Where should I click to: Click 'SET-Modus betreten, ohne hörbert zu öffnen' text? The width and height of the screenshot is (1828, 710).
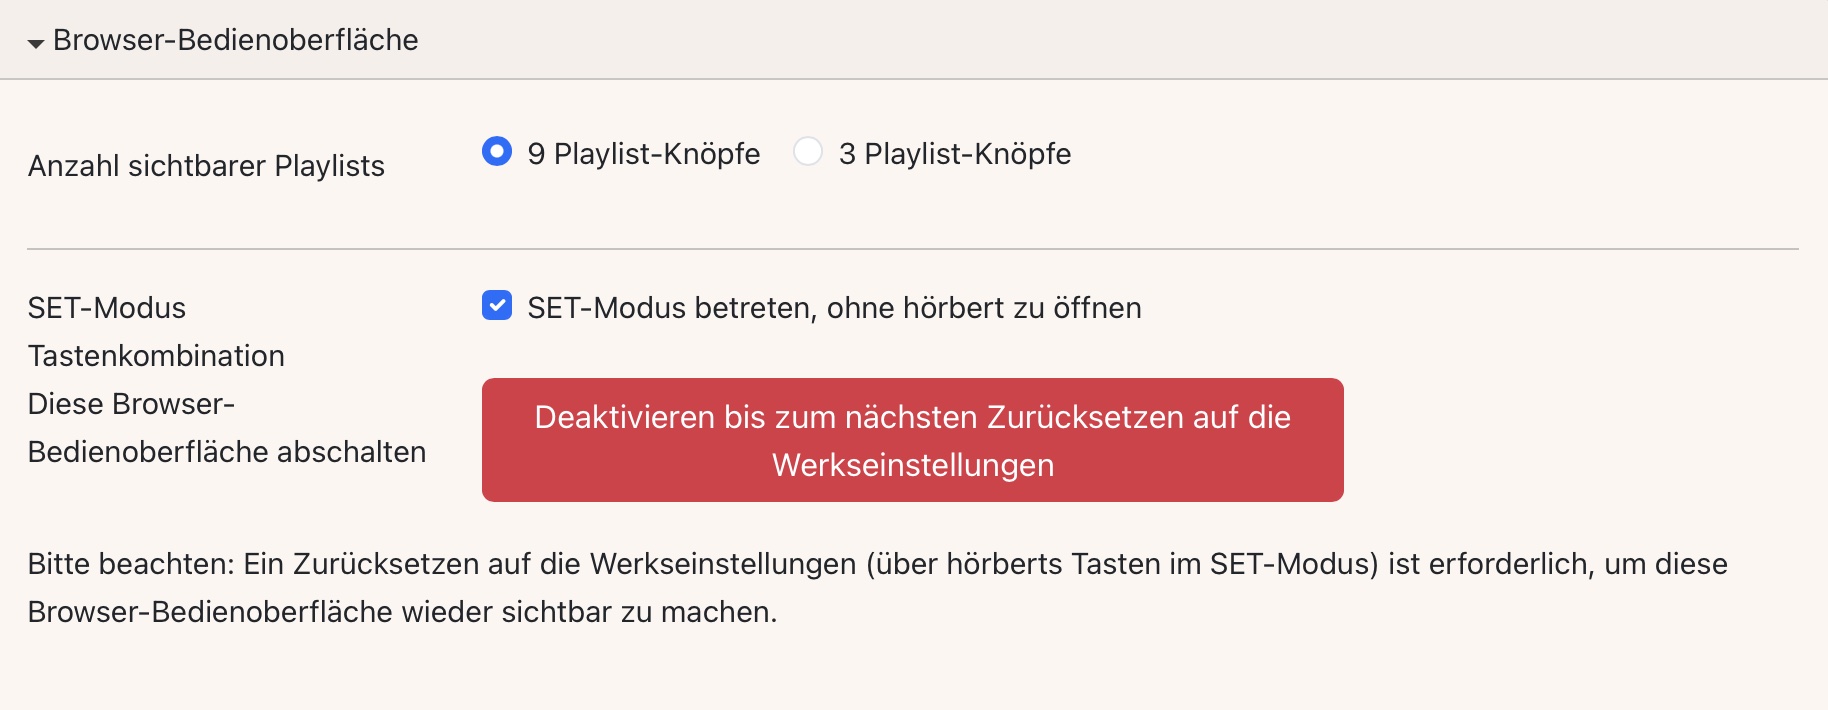tap(834, 308)
